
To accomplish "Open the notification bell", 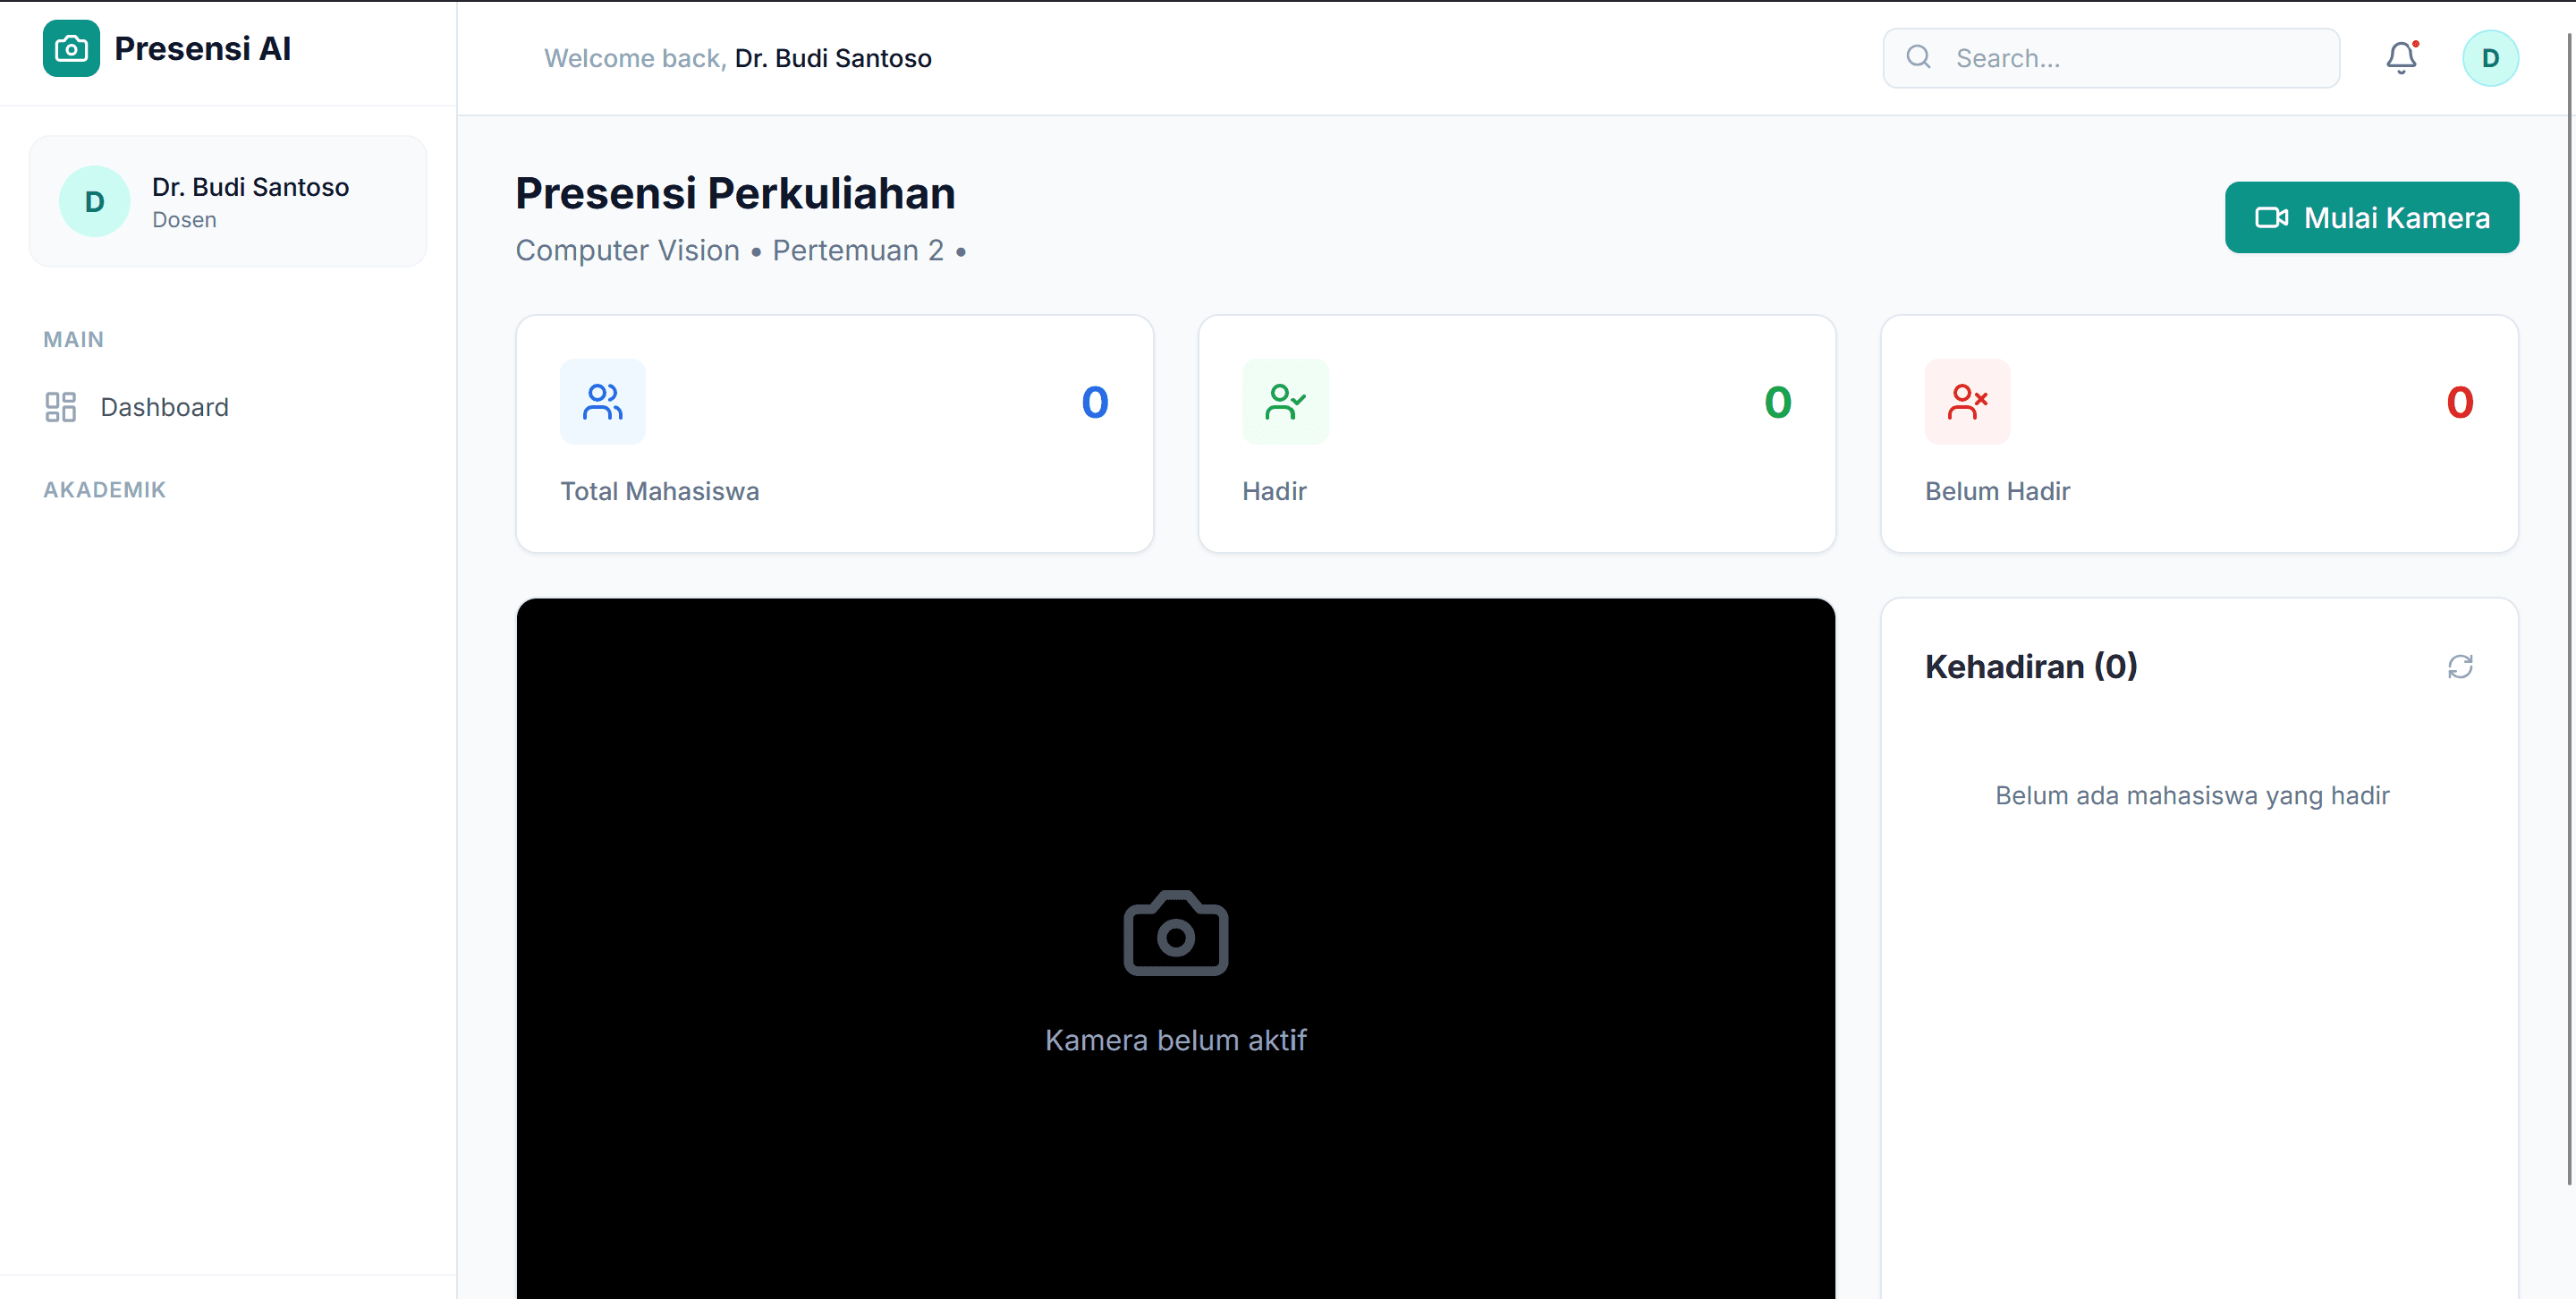I will click(x=2401, y=57).
